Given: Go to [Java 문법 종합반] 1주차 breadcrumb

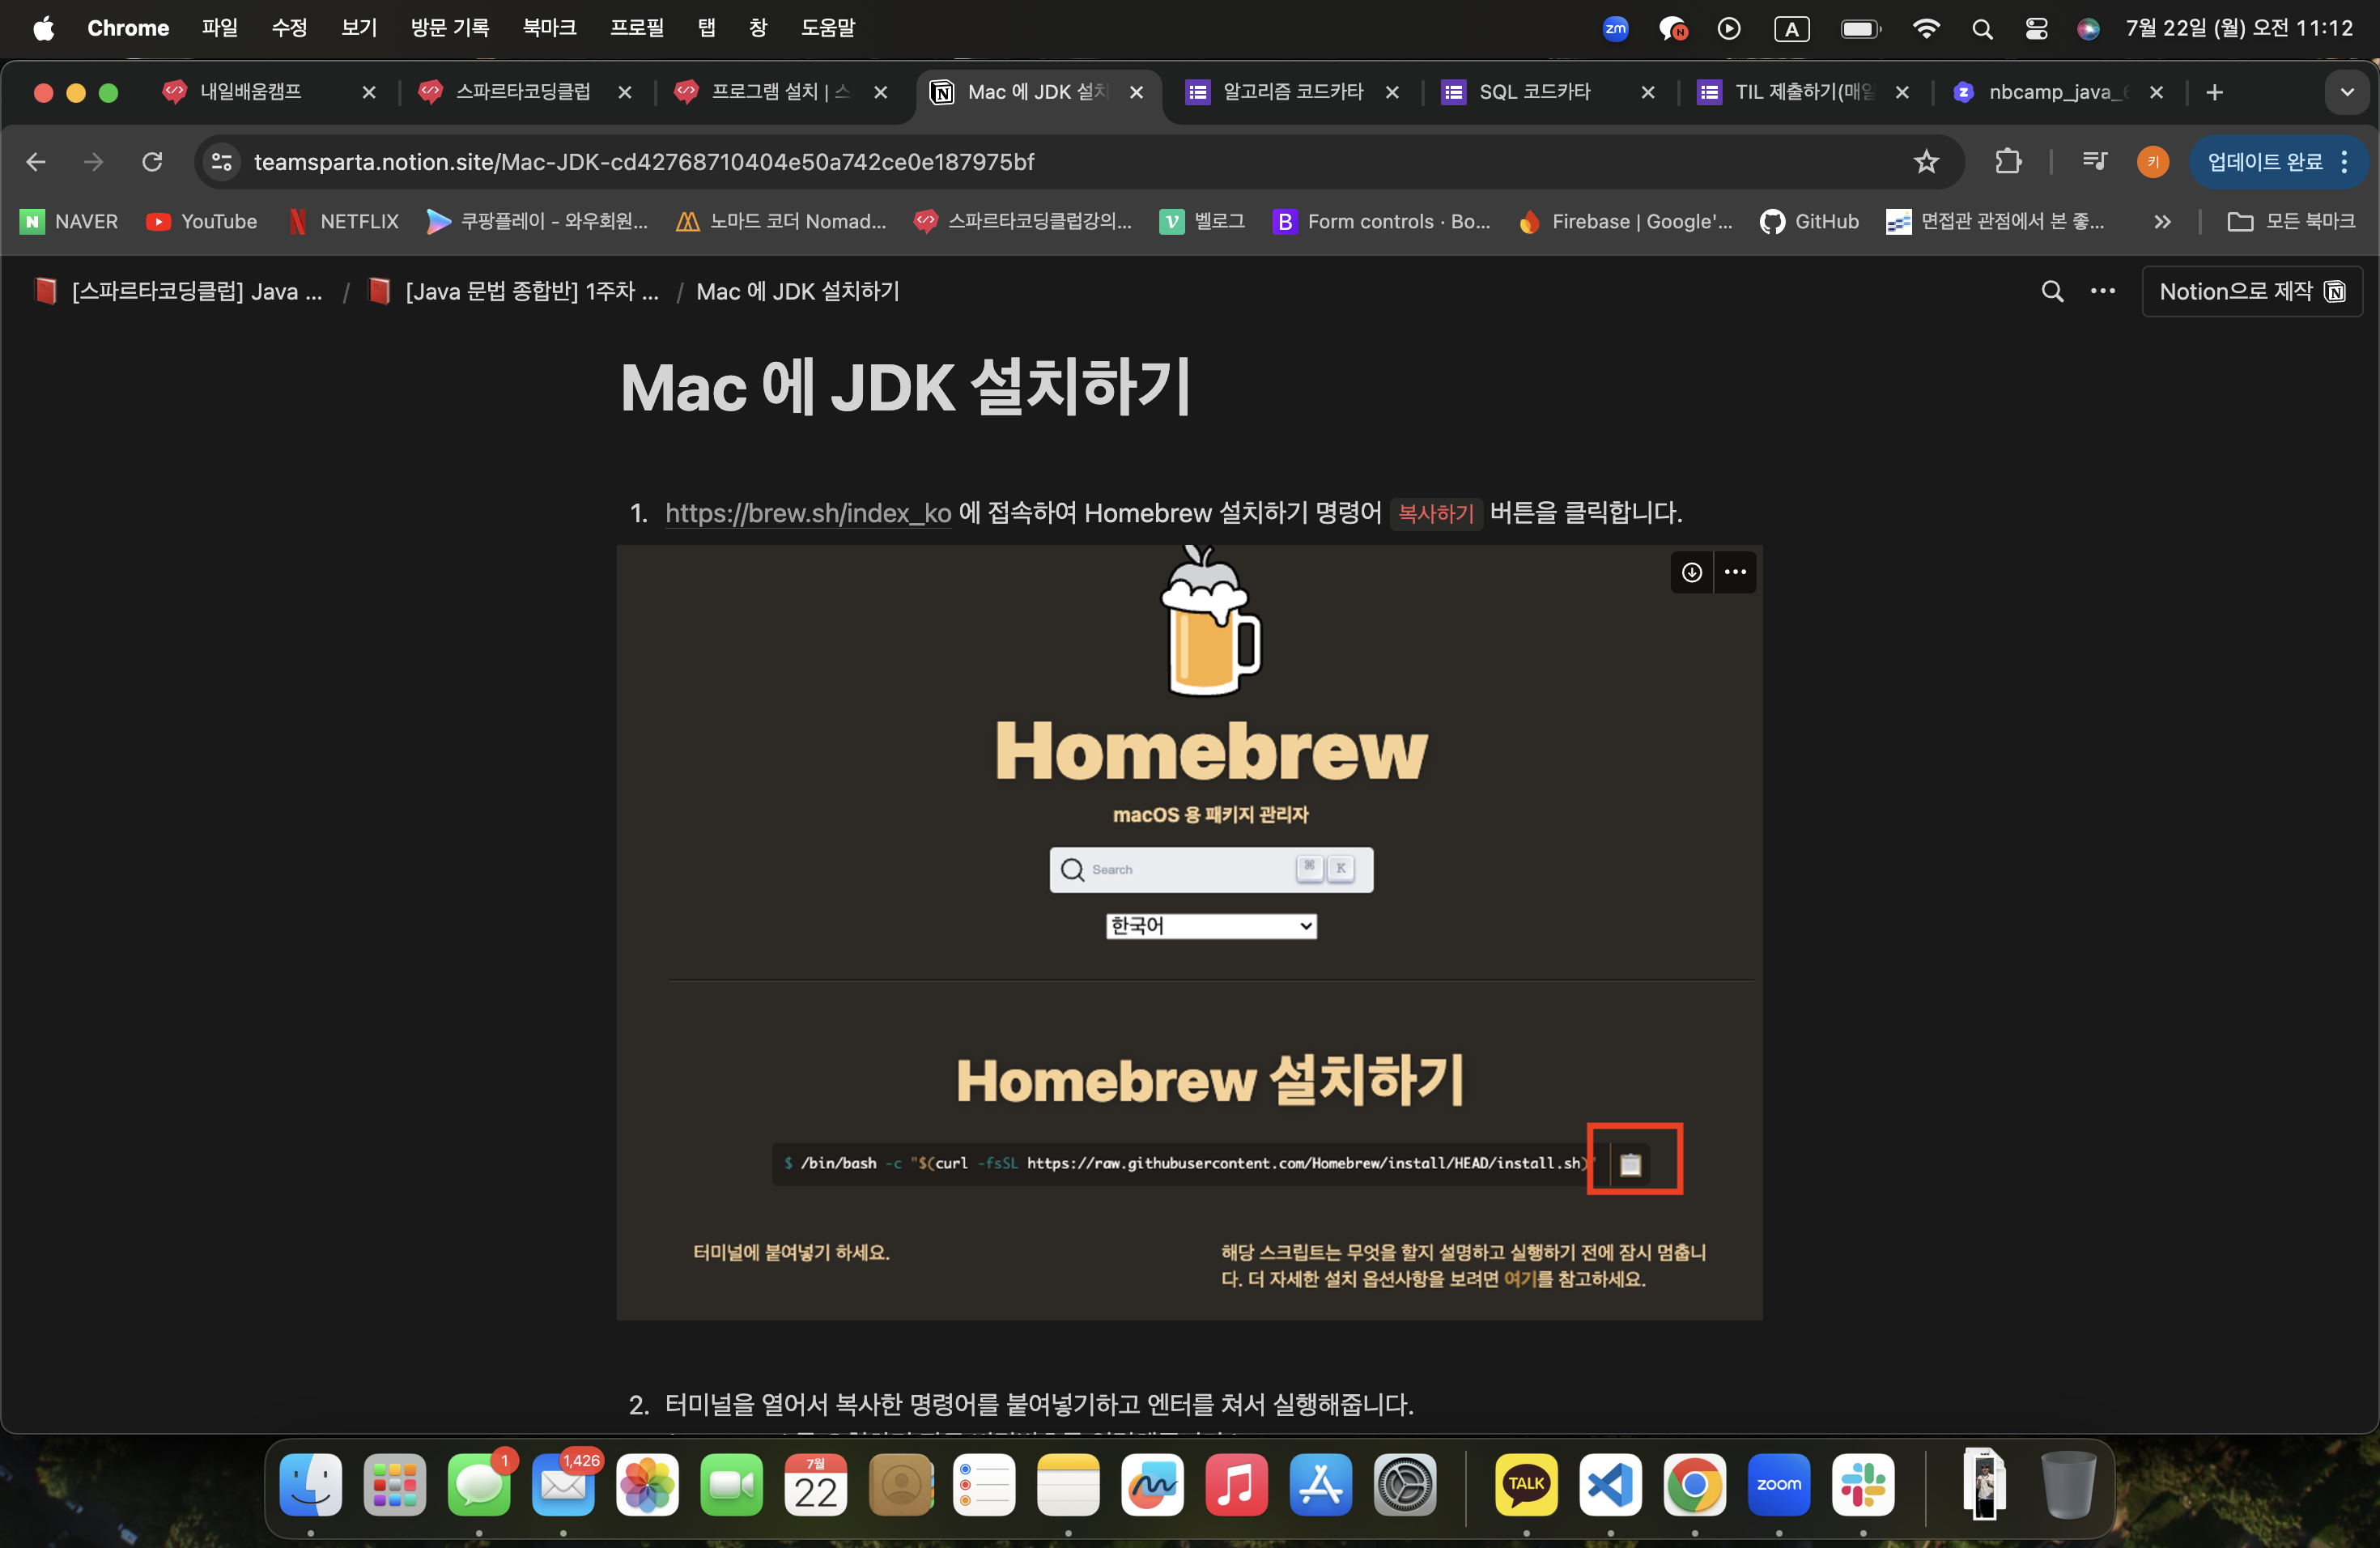Looking at the screenshot, I should 514,291.
